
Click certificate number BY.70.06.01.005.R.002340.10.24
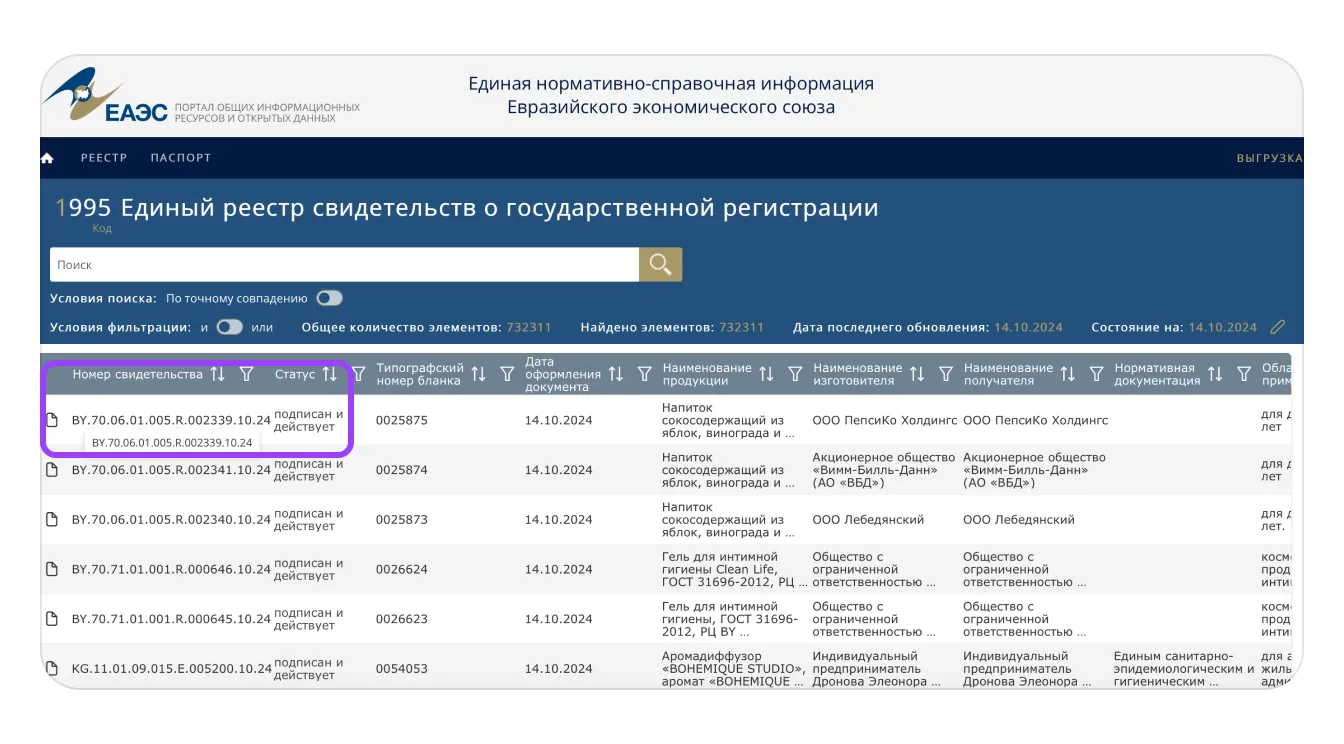171,520
